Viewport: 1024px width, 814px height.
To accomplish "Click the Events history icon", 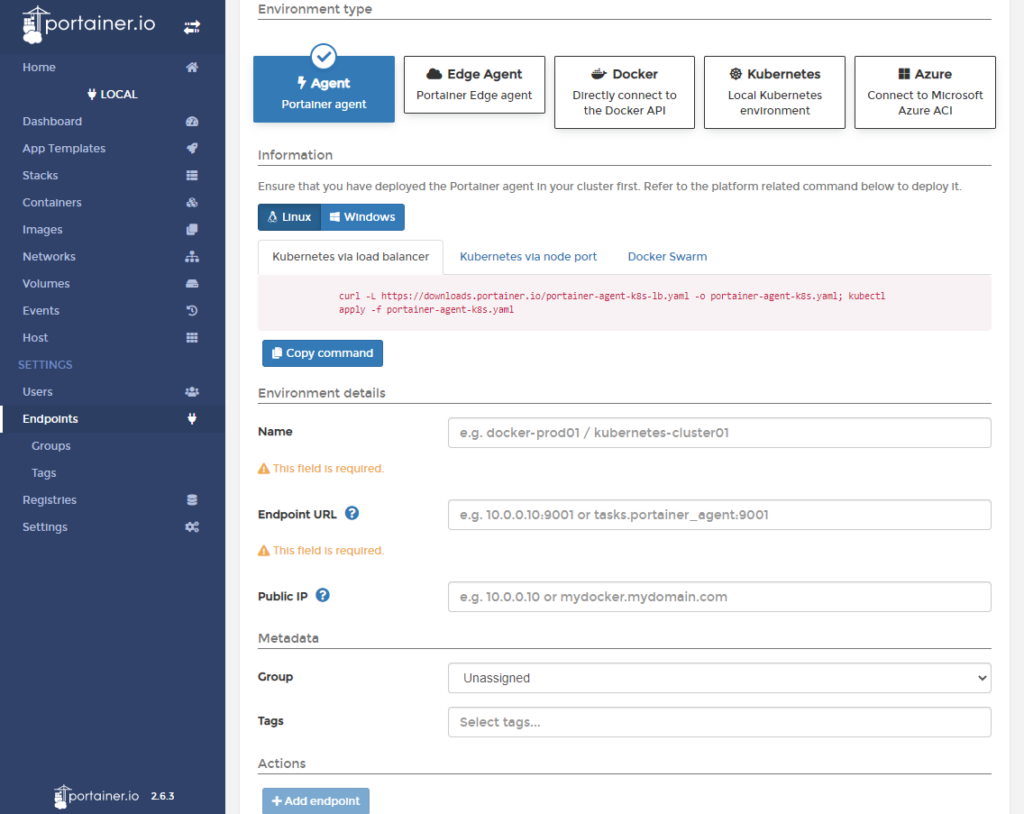I will click(192, 310).
